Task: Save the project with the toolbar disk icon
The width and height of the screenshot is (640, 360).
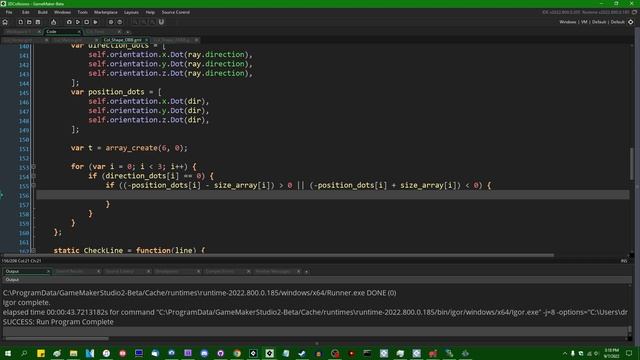Action: [38, 22]
